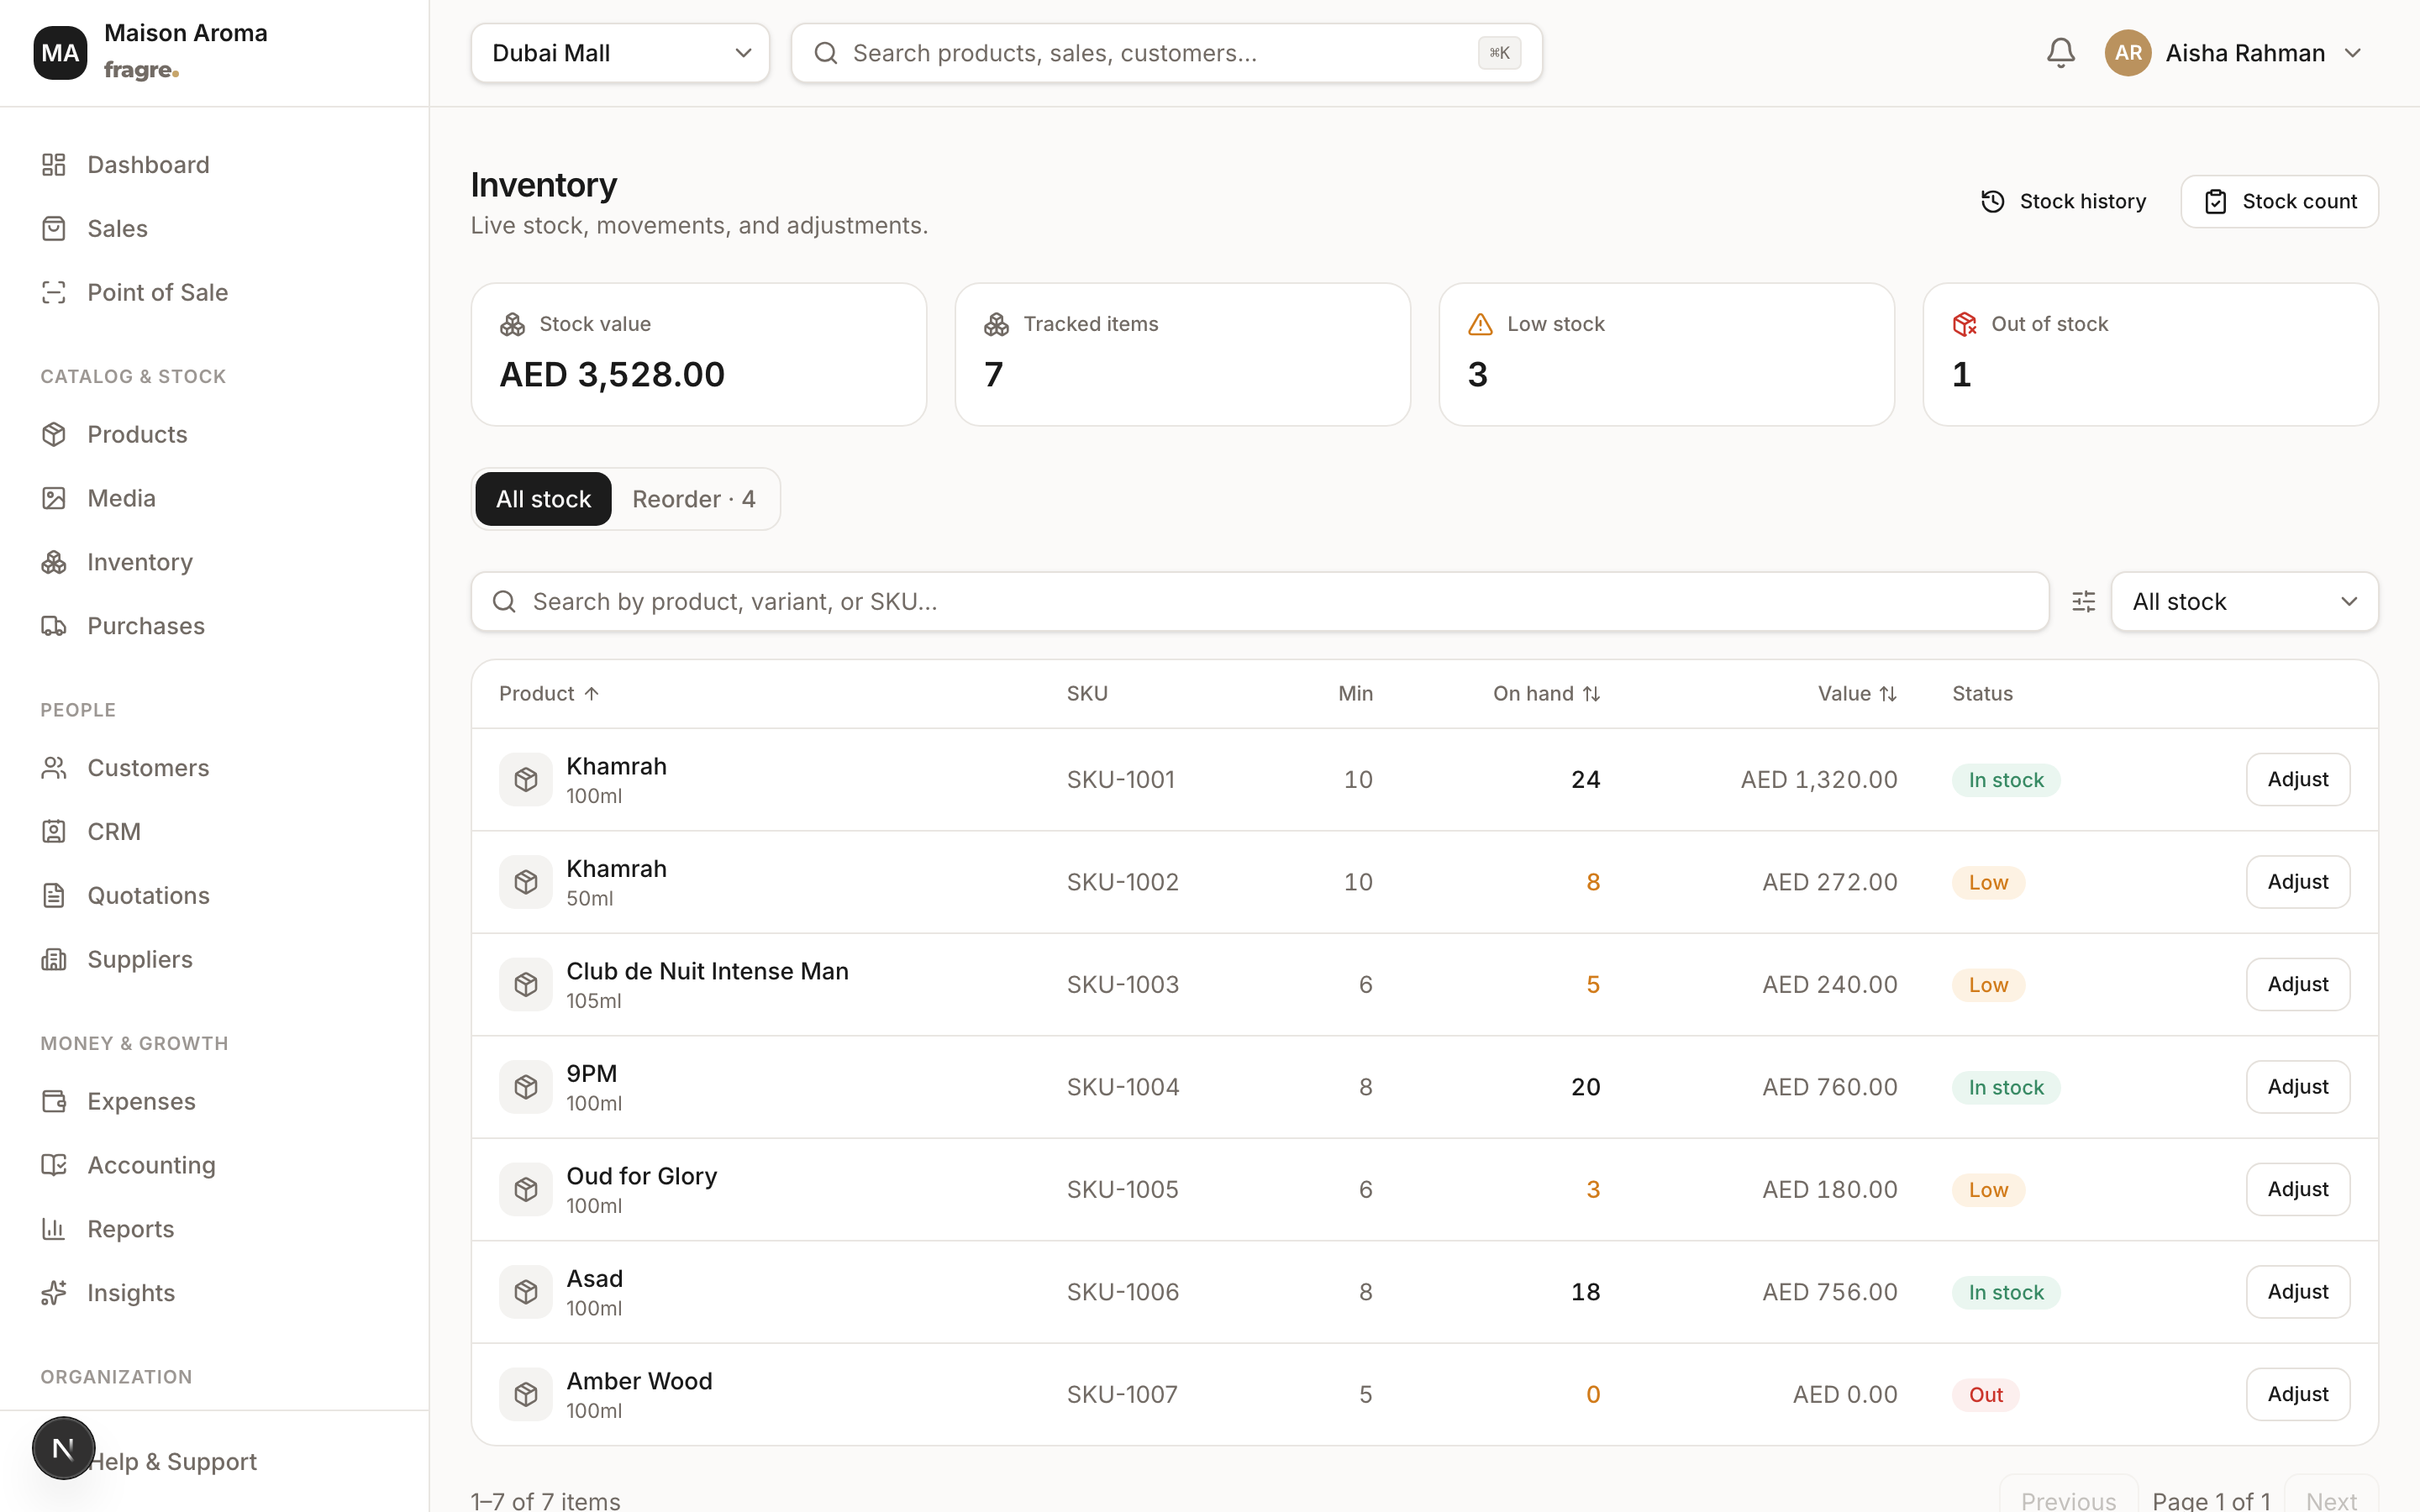Click the Out of stock box icon
The image size is (2420, 1512).
tap(1964, 324)
